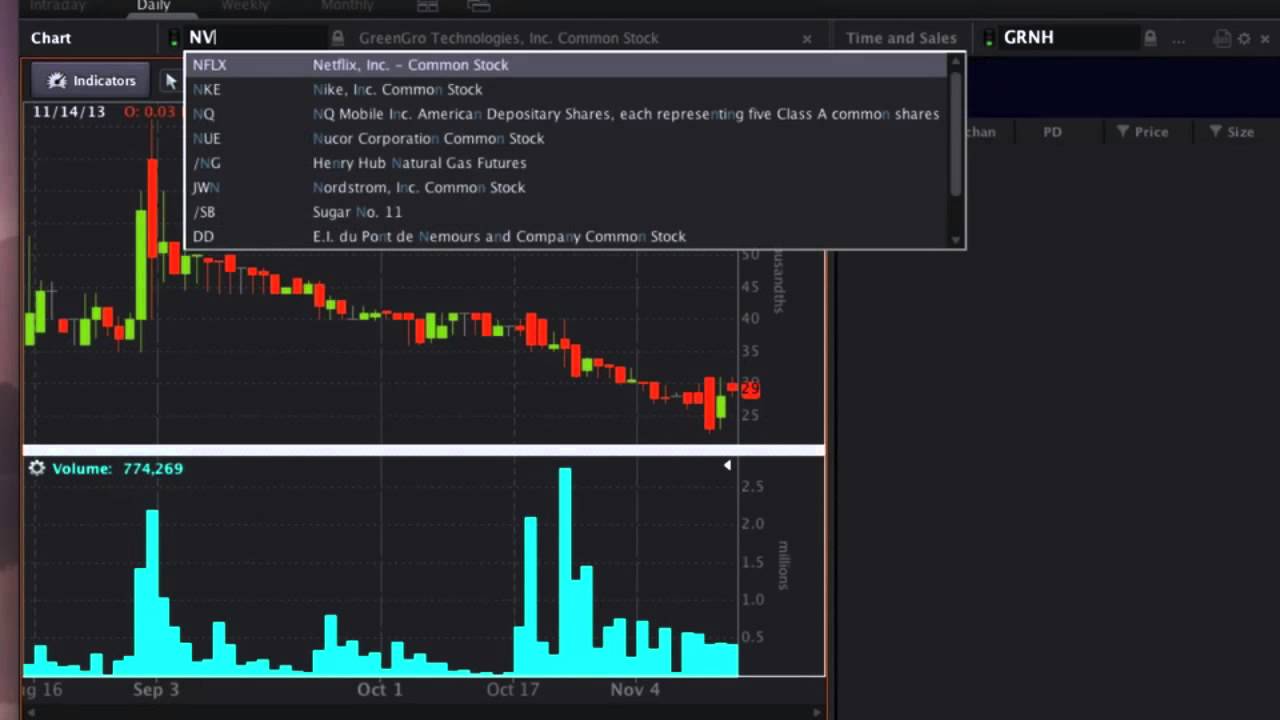Screen dimensions: 1280x720
Task: Click the Chart panel title
Action: point(51,38)
